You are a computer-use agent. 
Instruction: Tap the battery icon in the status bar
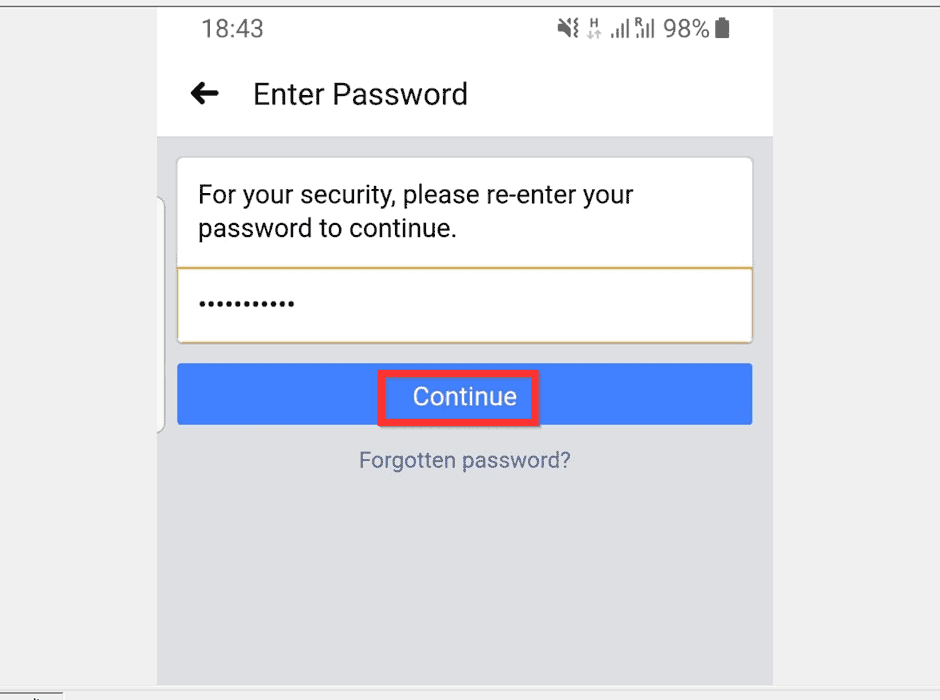[x=722, y=28]
